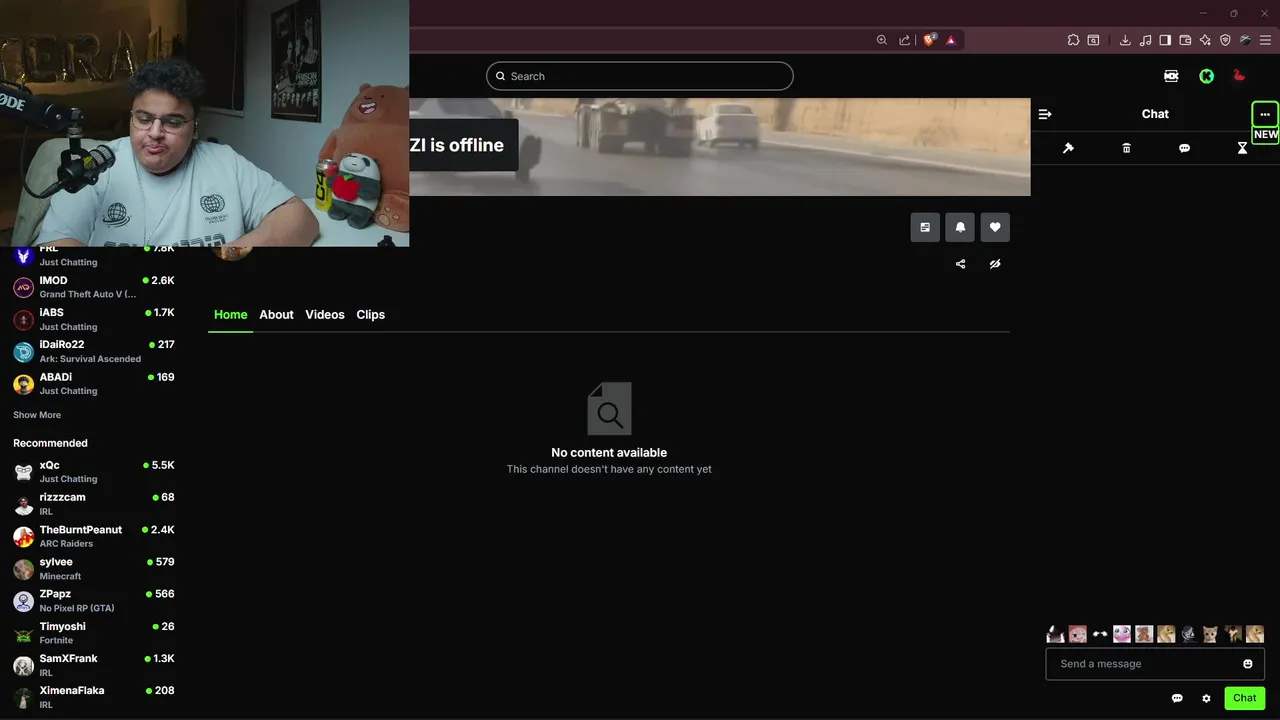Viewport: 1280px width, 720px height.
Task: Open browser downloads icon
Action: 1125,40
